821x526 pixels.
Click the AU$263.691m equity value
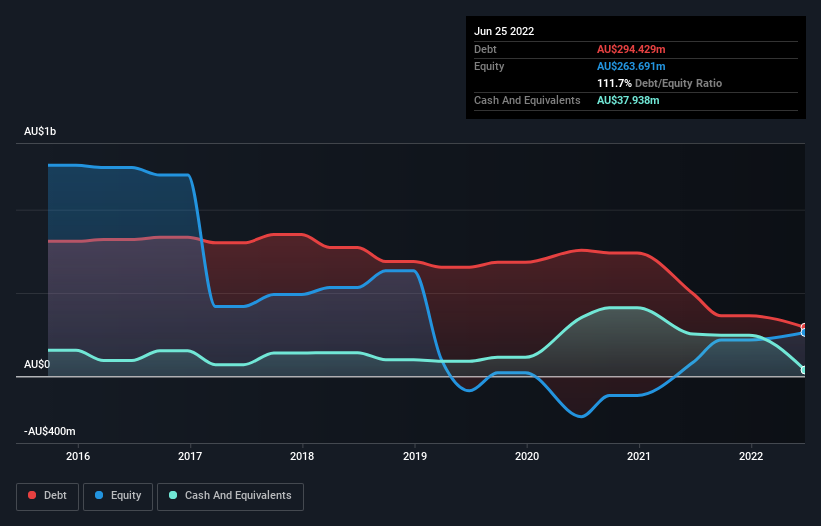(x=631, y=66)
